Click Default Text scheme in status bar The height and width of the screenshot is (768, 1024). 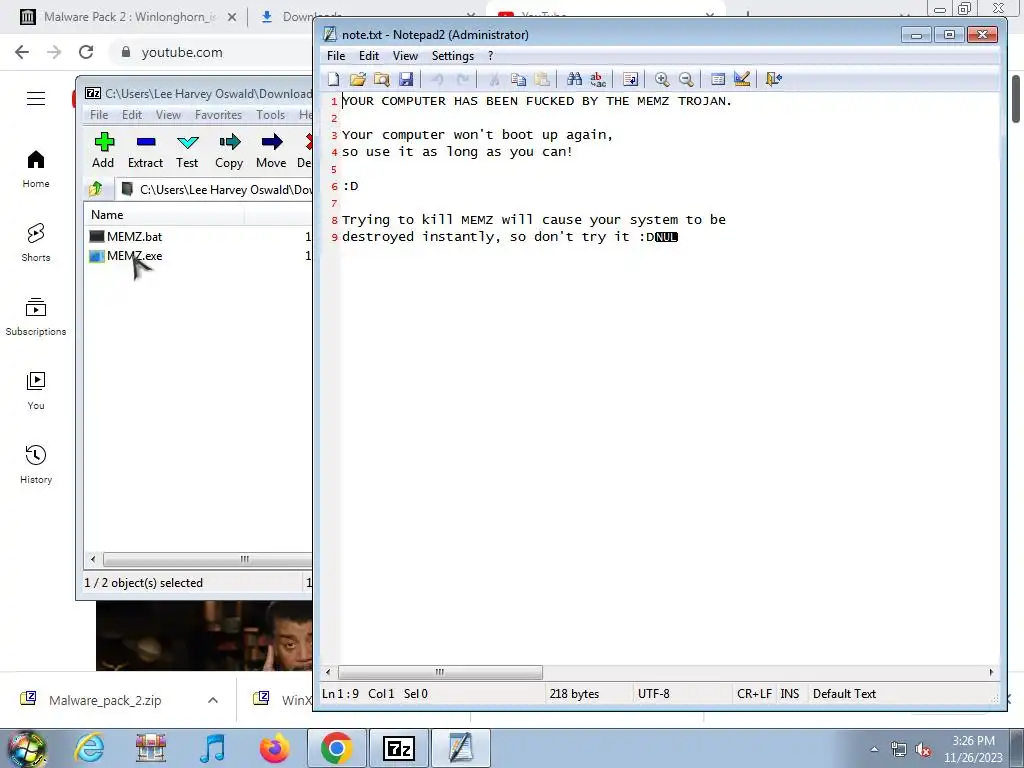click(844, 694)
